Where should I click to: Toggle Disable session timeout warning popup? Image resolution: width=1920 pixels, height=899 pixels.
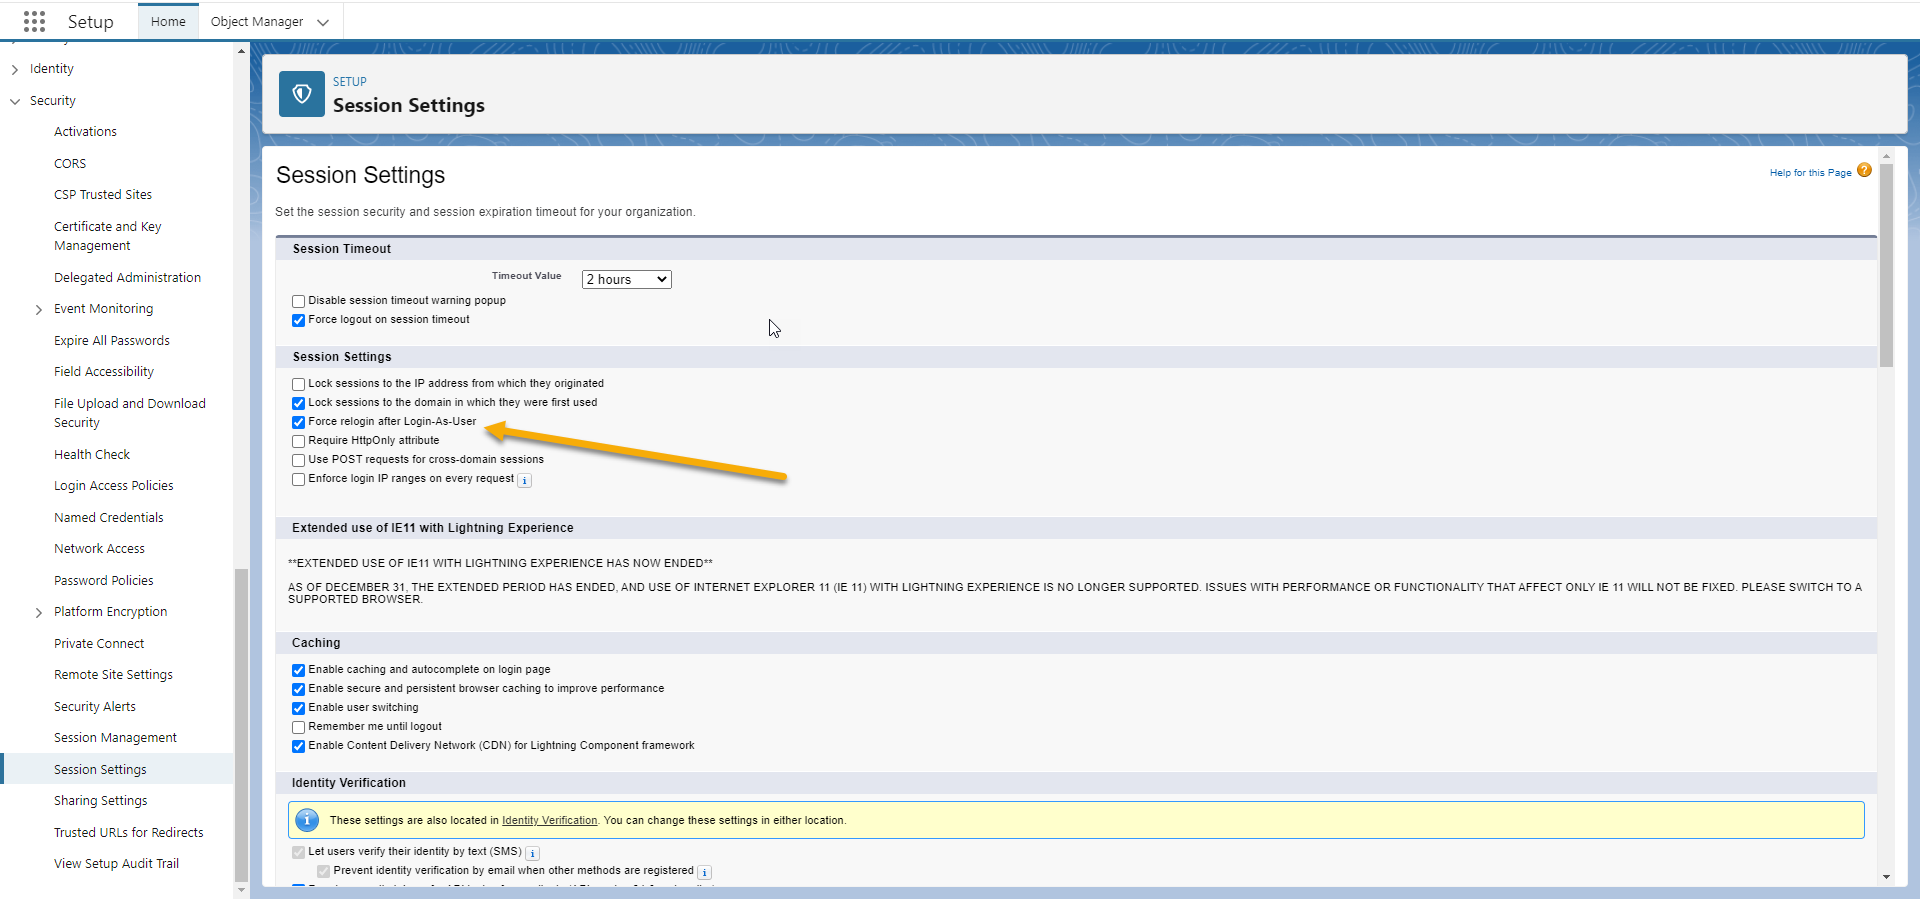(x=298, y=301)
